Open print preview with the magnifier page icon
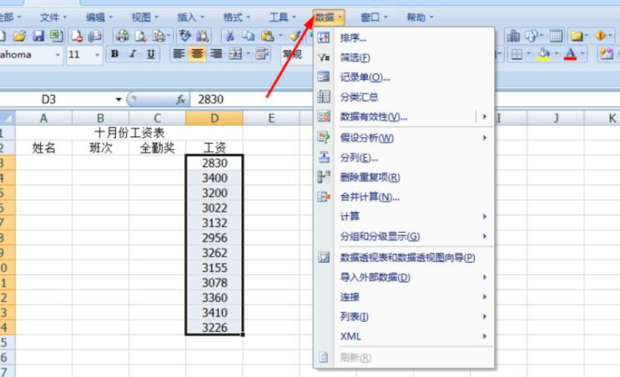 coord(140,36)
